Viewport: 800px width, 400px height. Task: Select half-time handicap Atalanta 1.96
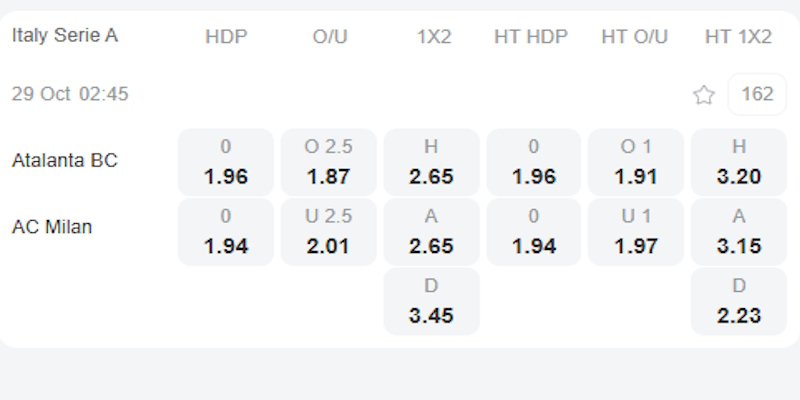tap(534, 162)
